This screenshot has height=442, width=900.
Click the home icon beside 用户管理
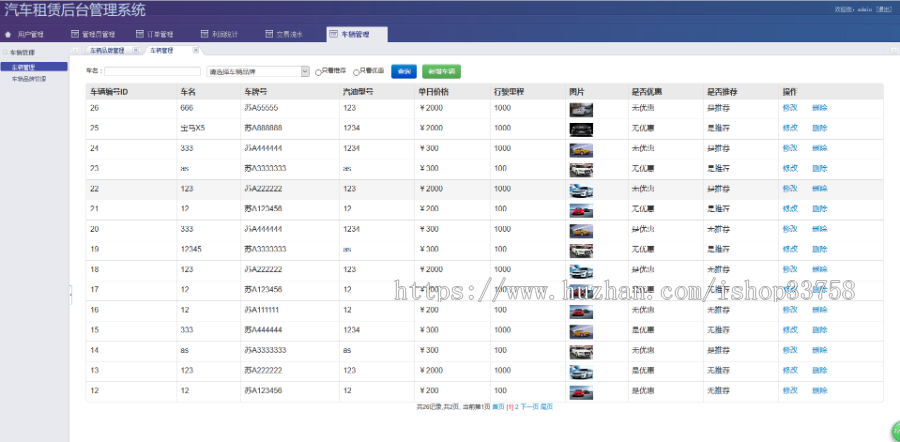click(x=7, y=34)
